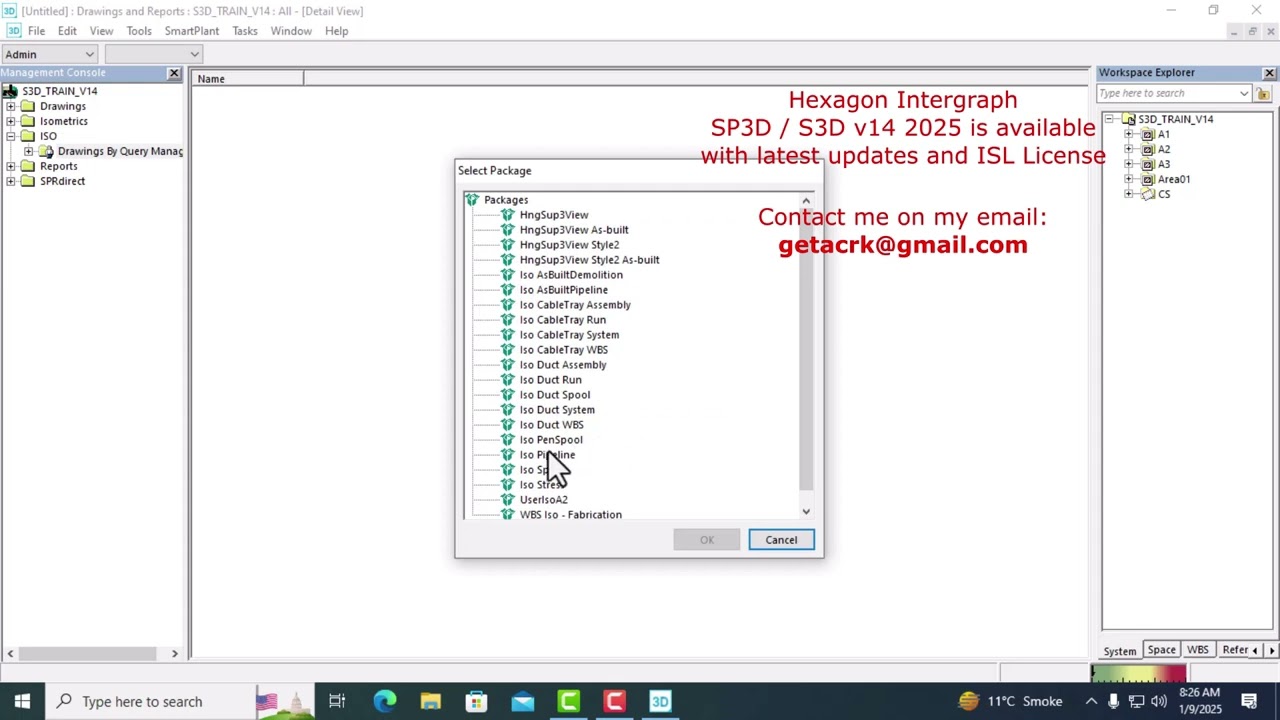This screenshot has width=1280, height=720.
Task: Switch to the Smart 3D taskbar app
Action: pyautogui.click(x=660, y=701)
